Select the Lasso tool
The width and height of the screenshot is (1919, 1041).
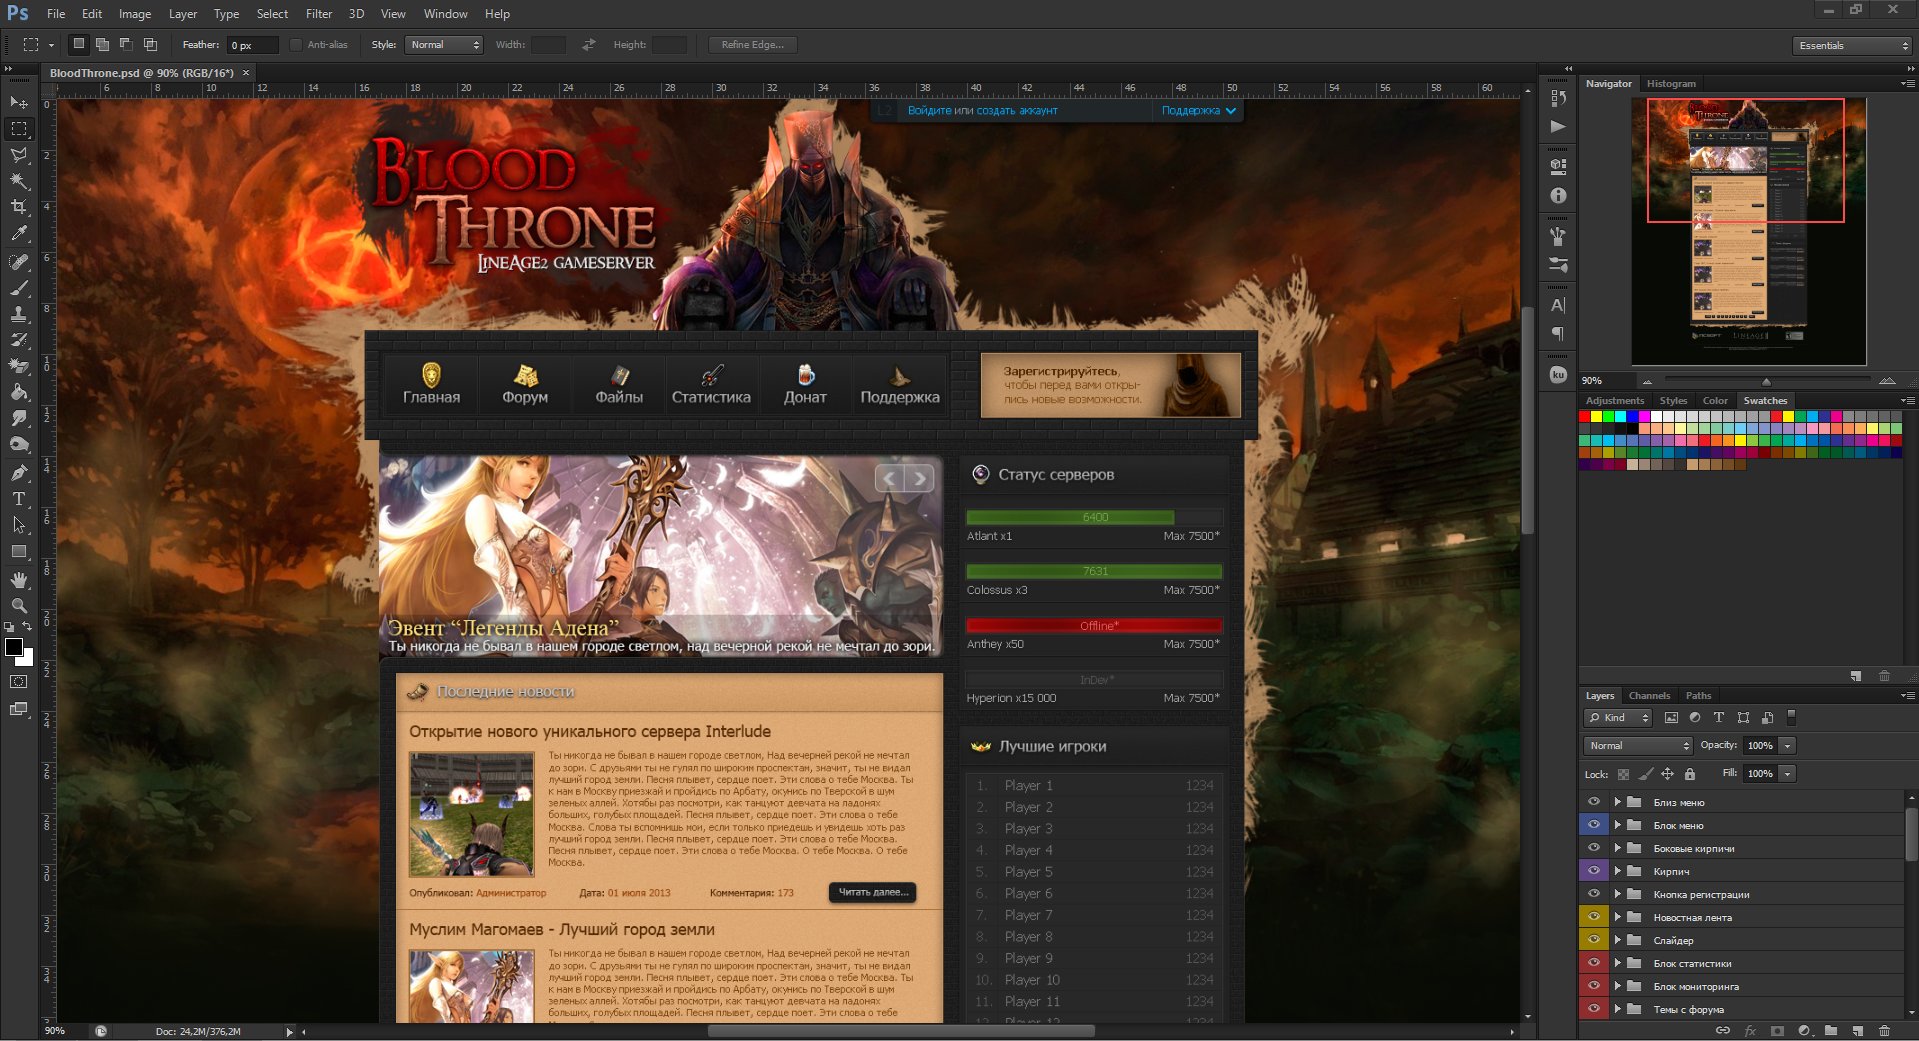pos(19,155)
